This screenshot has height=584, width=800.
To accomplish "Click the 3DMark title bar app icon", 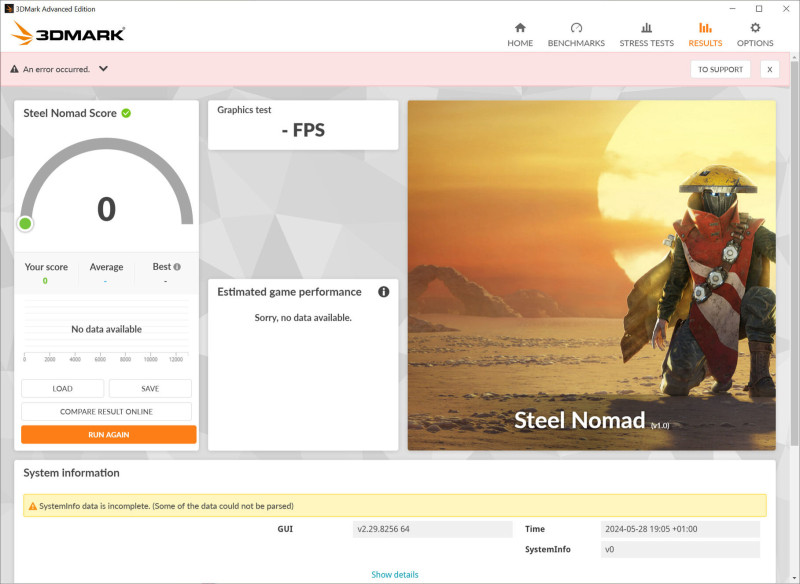I will tap(9, 9).
